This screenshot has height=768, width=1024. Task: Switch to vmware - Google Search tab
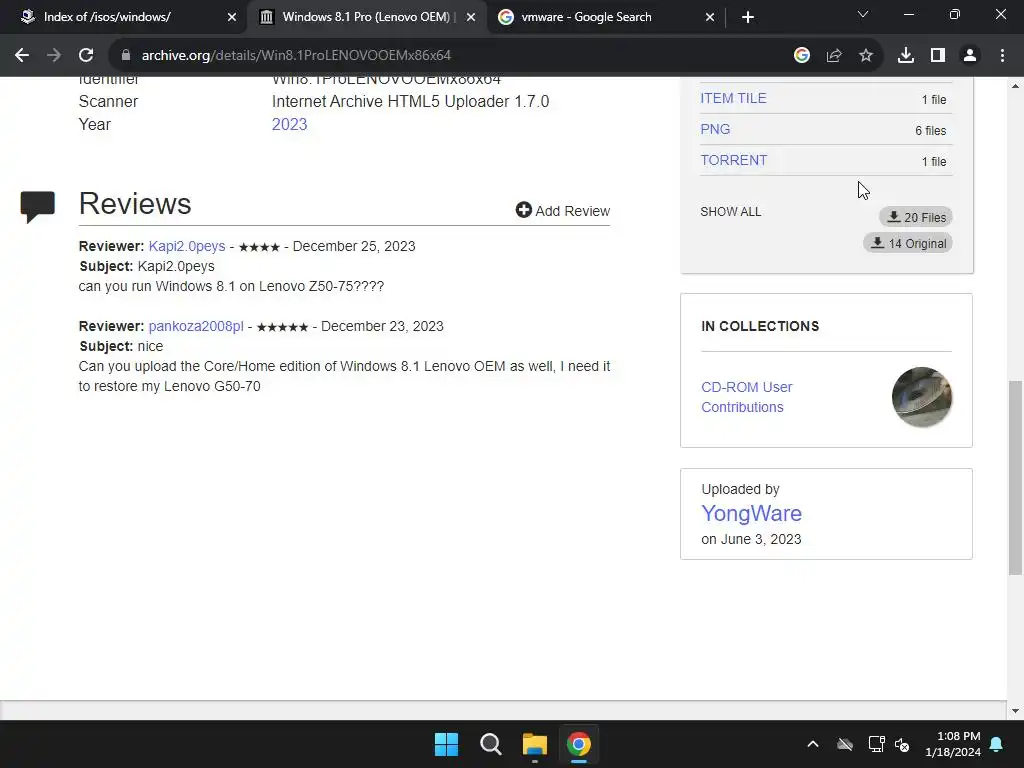[x=586, y=17]
